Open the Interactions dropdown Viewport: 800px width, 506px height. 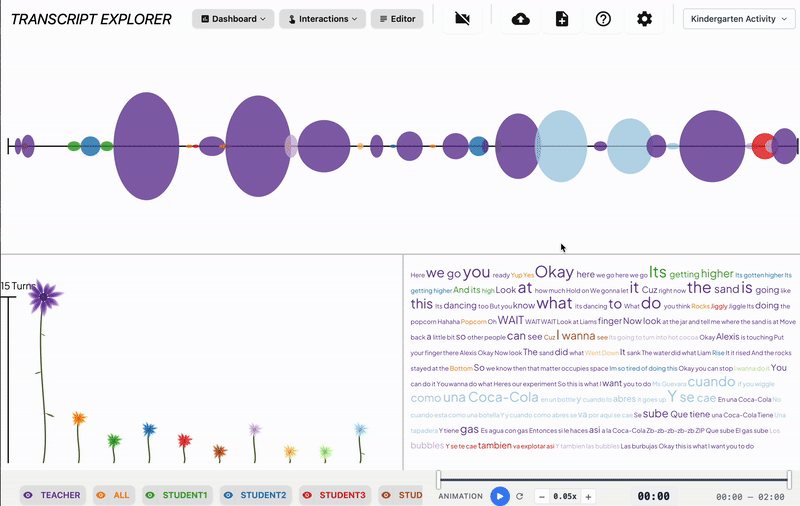click(x=322, y=19)
